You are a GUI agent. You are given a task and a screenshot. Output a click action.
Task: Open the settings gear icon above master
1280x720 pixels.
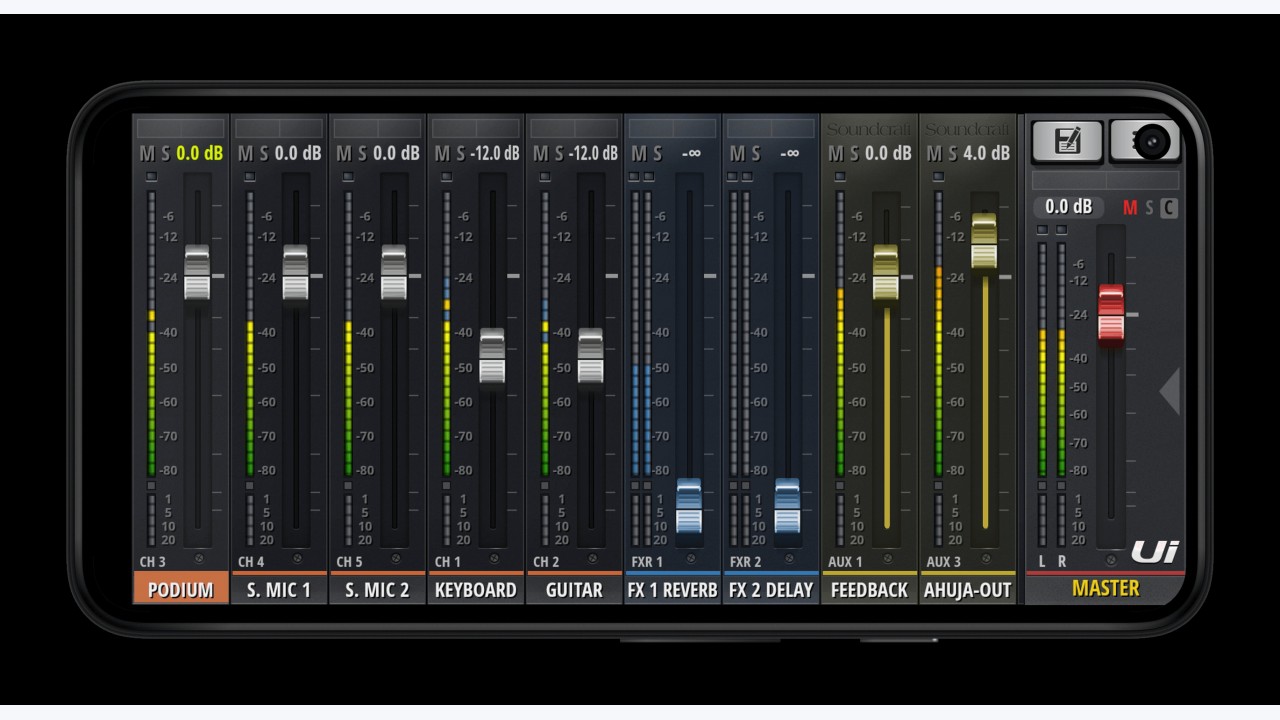[x=1145, y=142]
